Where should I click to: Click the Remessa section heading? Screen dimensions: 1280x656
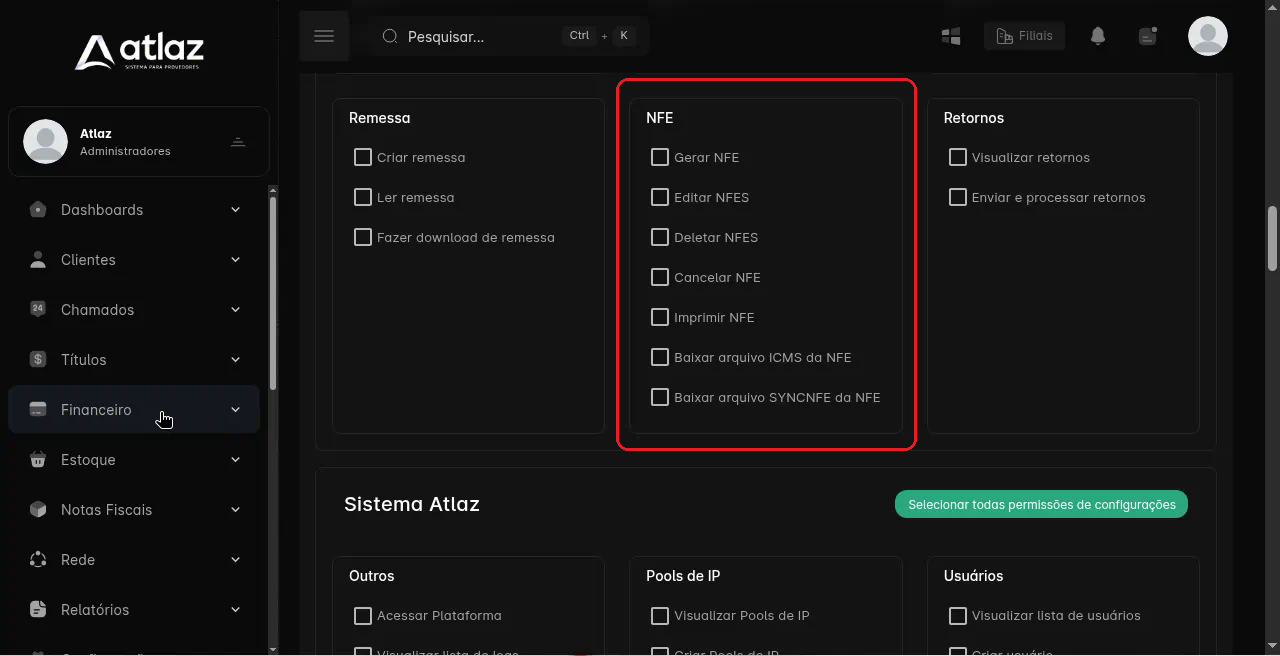(380, 117)
